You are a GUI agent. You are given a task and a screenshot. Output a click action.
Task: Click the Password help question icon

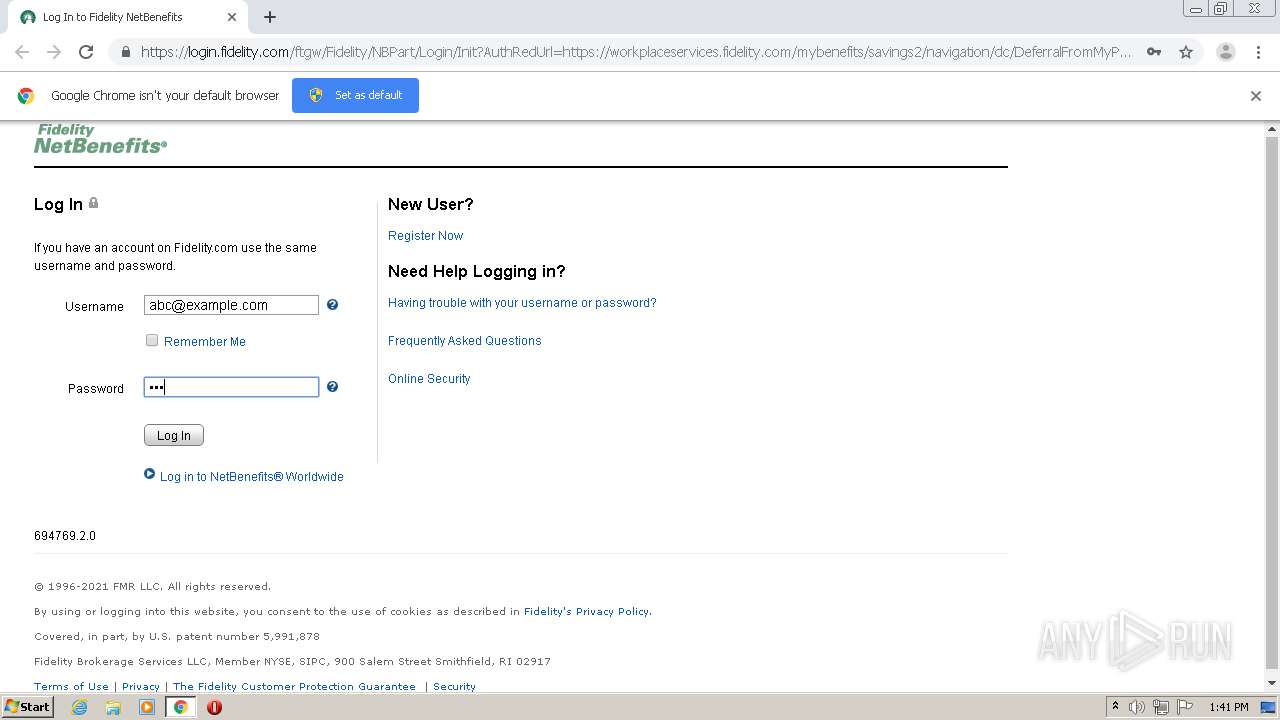point(332,387)
